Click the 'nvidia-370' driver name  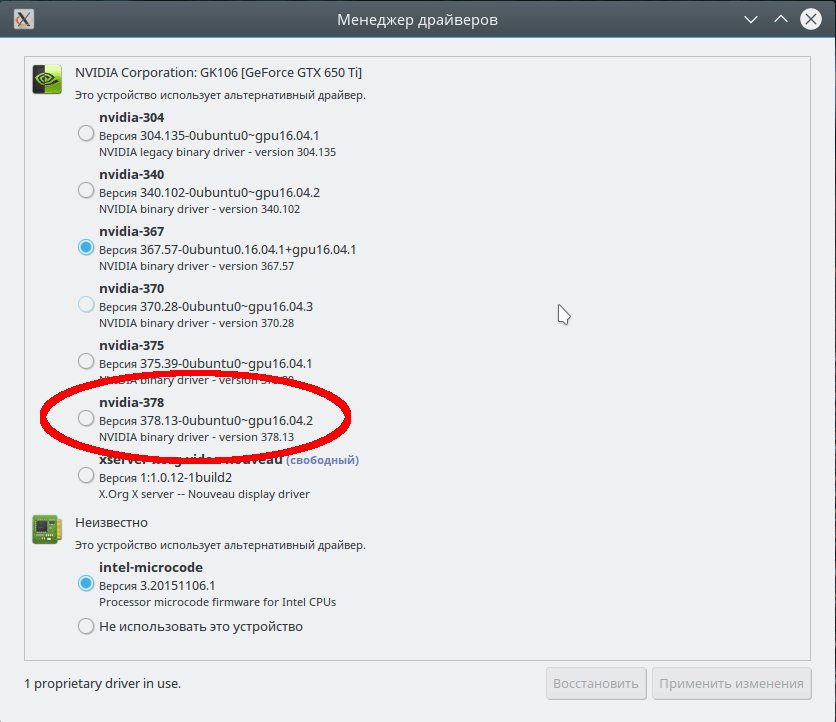click(x=132, y=288)
